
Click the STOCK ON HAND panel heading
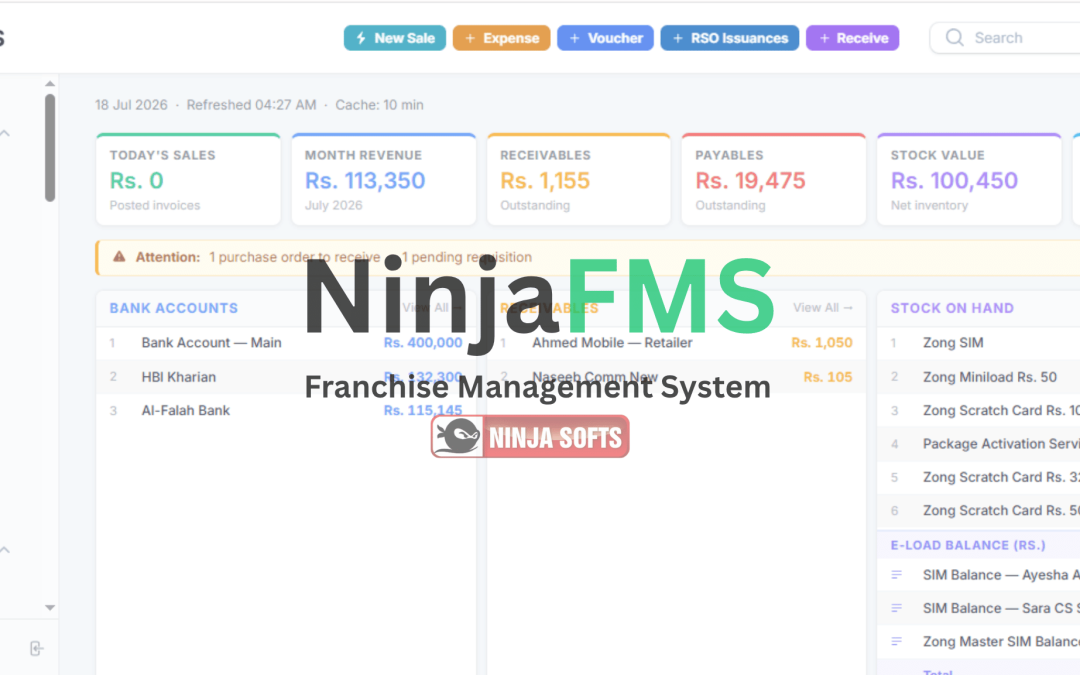coord(952,308)
